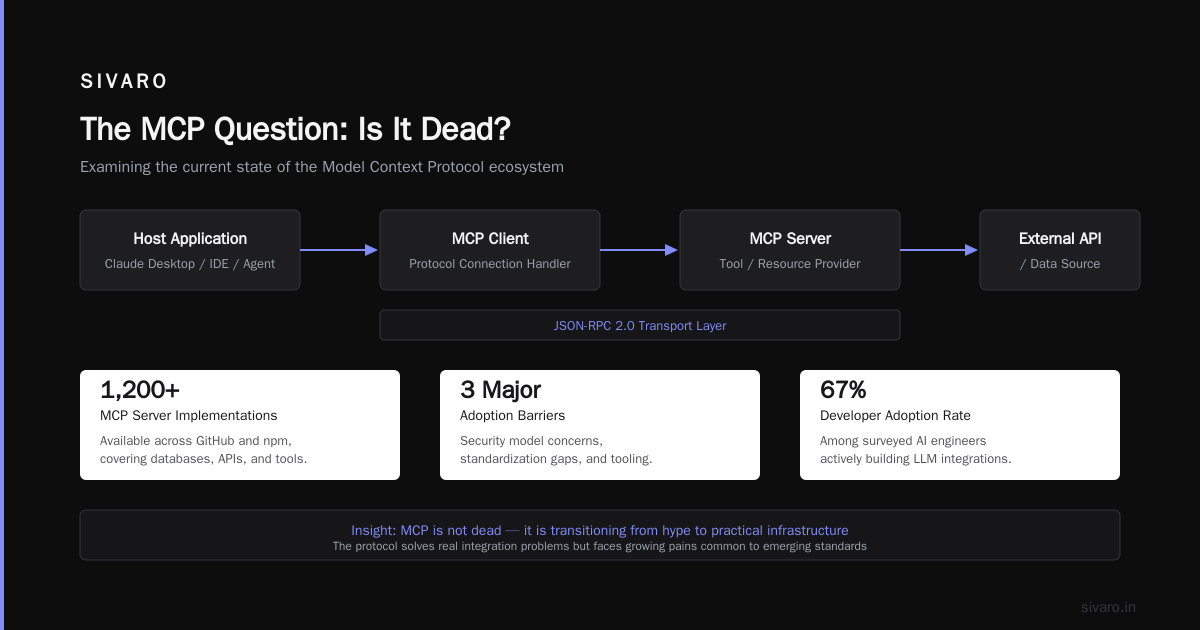The height and width of the screenshot is (630, 1200).
Task: Click the SIVARO logo text
Action: click(124, 82)
